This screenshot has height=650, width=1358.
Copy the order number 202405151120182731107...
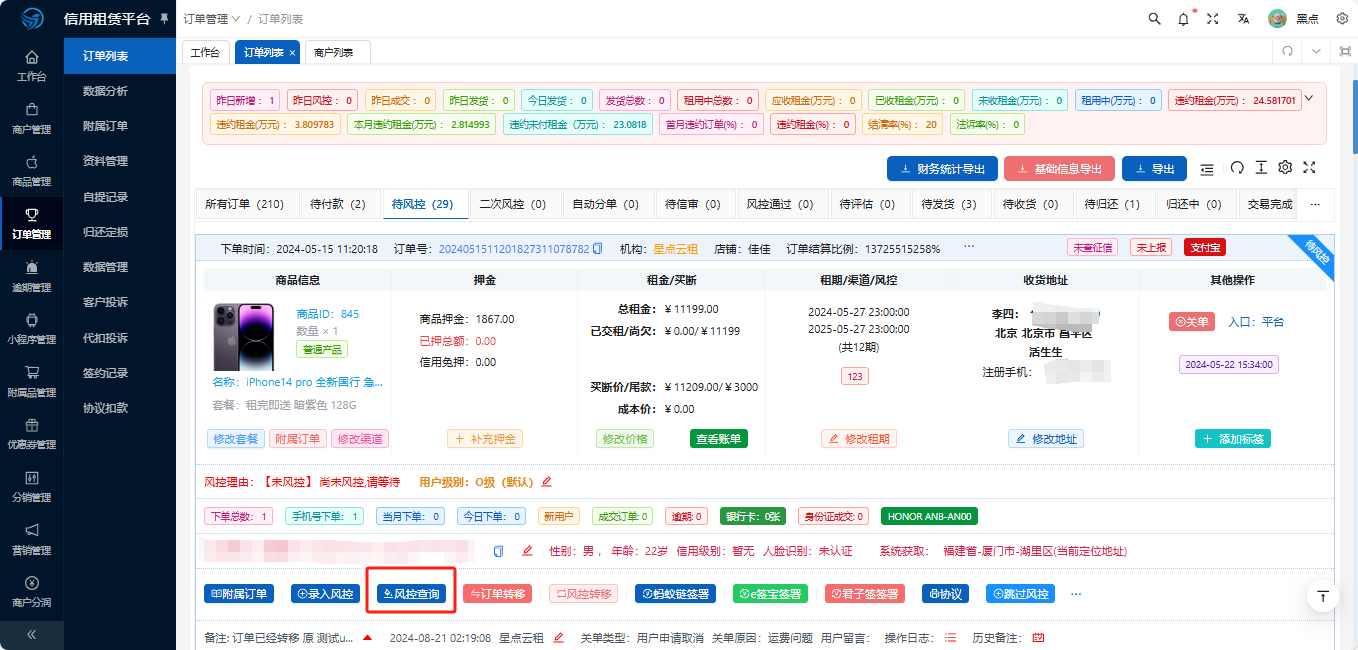click(x=598, y=248)
